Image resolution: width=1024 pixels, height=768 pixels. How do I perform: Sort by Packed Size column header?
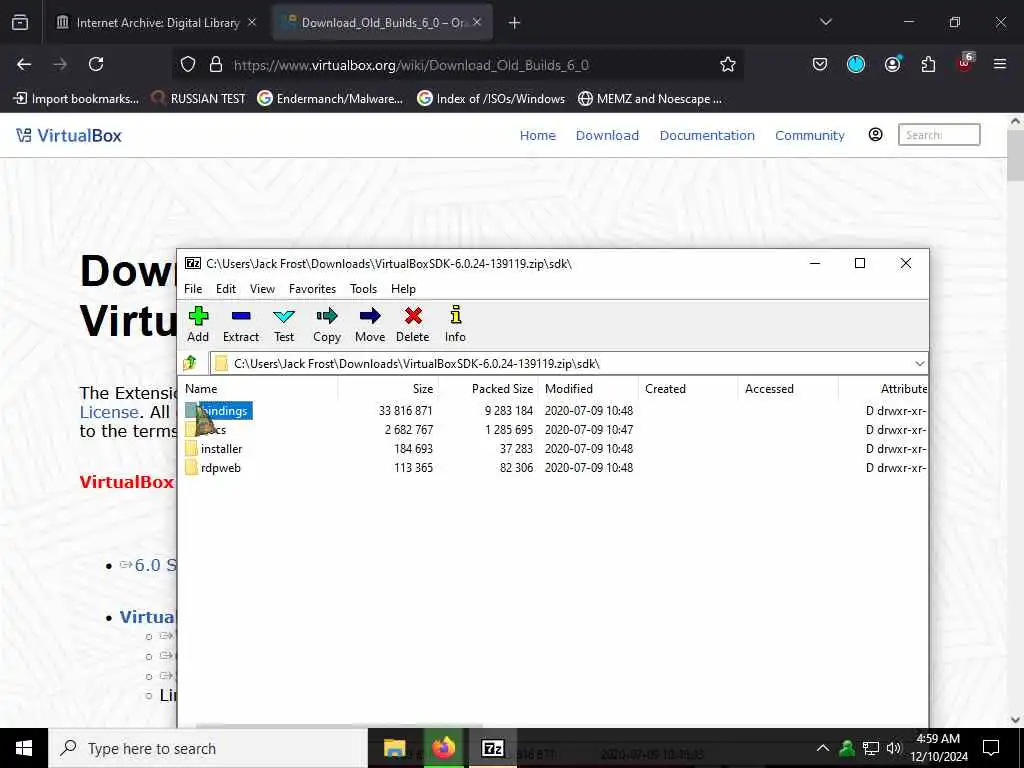(488, 389)
